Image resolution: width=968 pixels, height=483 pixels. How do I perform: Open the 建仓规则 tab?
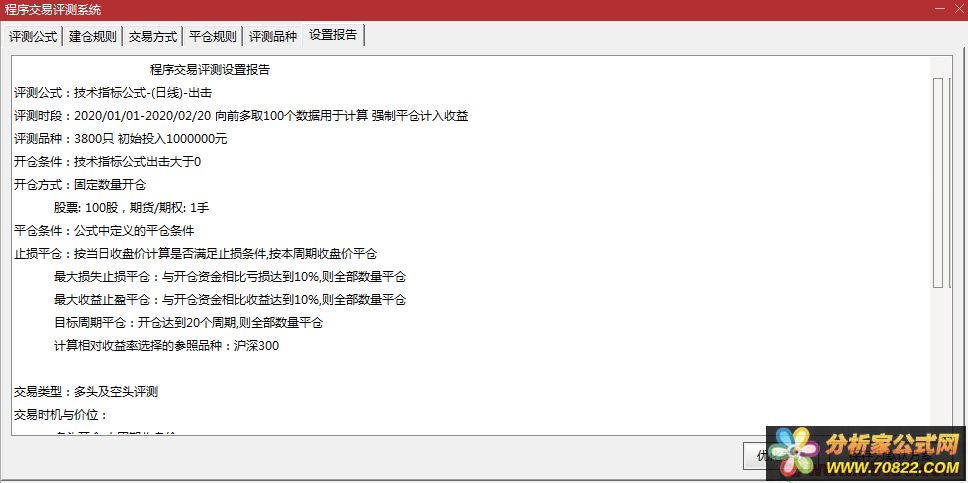[93, 36]
